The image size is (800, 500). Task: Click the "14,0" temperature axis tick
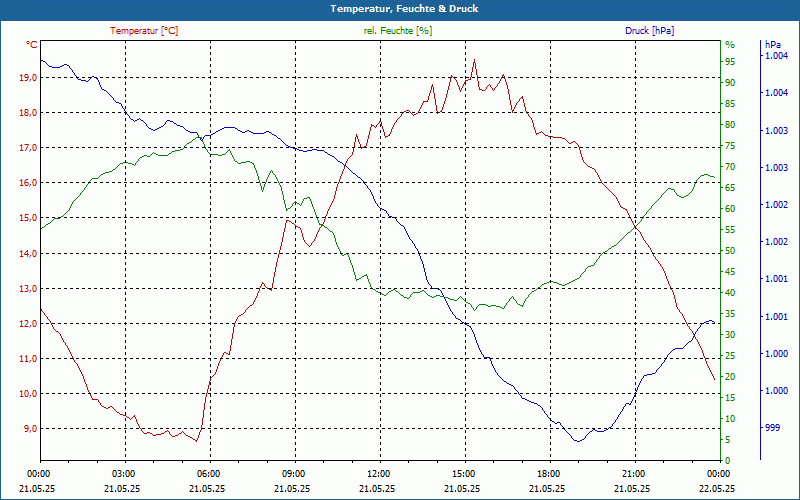click(x=29, y=254)
